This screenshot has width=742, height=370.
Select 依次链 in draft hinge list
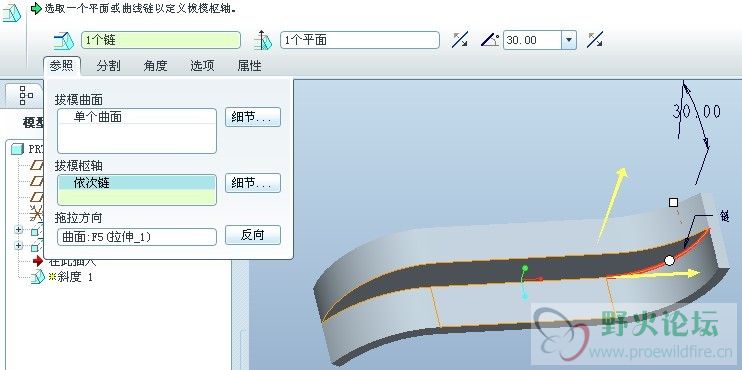point(137,183)
